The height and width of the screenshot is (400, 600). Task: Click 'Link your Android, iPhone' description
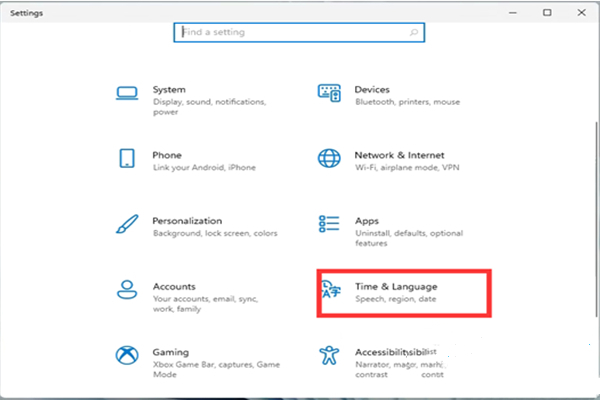click(204, 168)
